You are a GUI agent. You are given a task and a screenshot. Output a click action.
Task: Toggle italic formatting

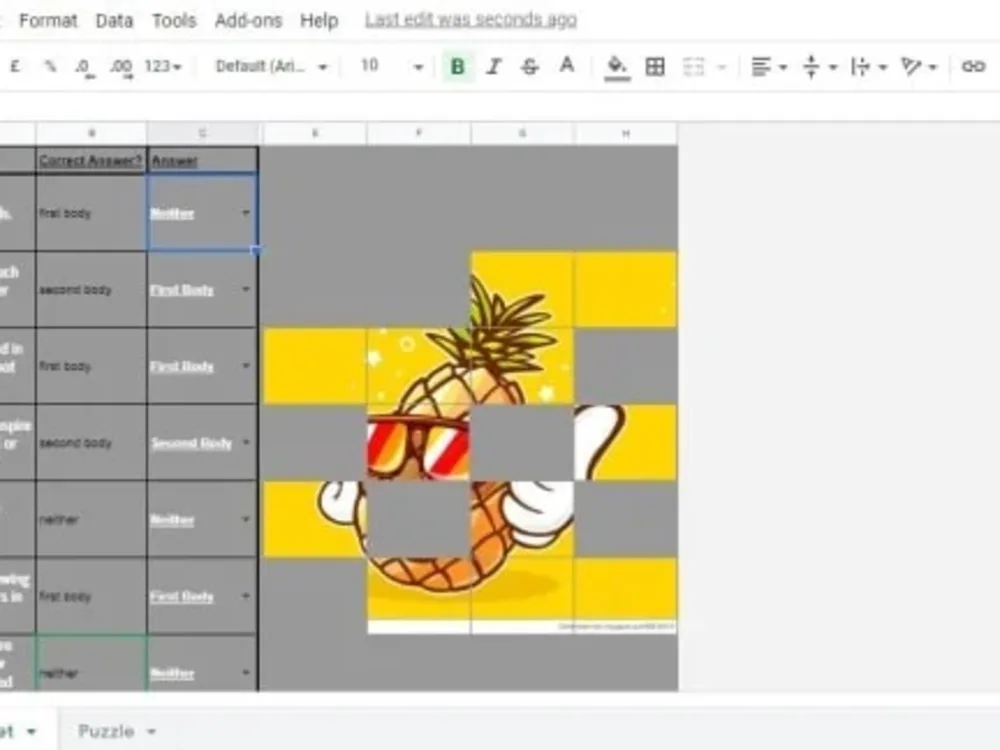click(x=494, y=66)
